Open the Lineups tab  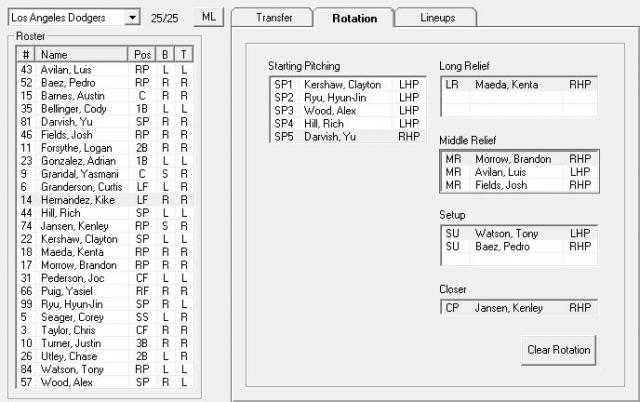(x=434, y=18)
